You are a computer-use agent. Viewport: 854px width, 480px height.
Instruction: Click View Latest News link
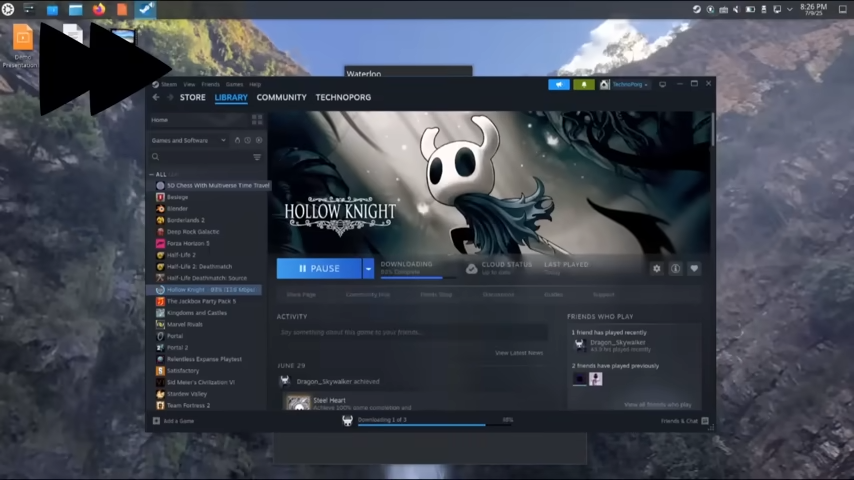(518, 353)
